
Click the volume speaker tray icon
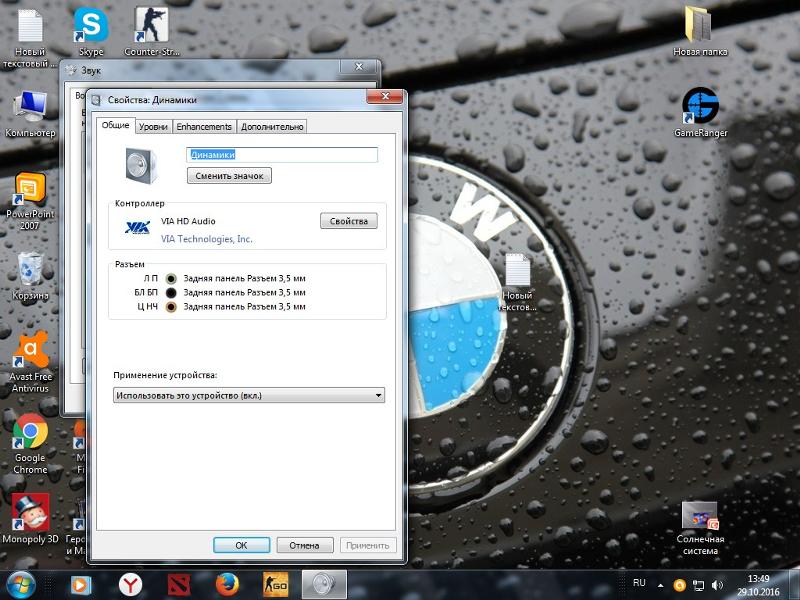(x=718, y=585)
